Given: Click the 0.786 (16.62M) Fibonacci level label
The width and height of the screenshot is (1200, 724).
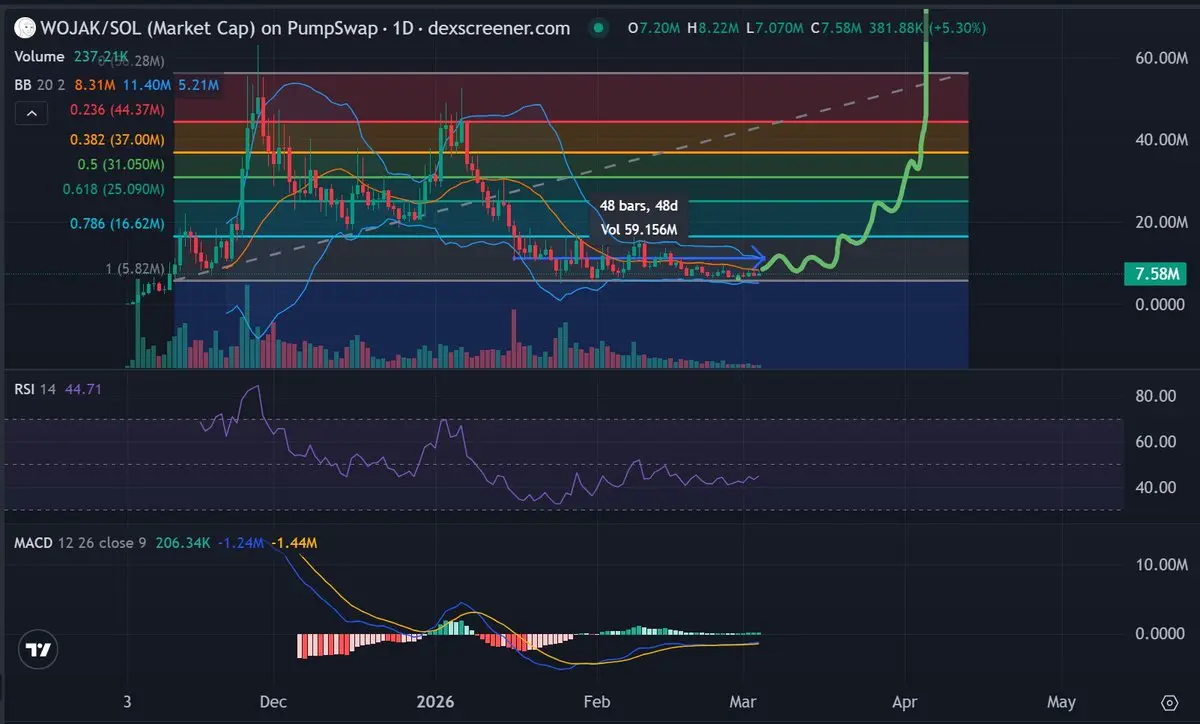Looking at the screenshot, I should pos(117,224).
